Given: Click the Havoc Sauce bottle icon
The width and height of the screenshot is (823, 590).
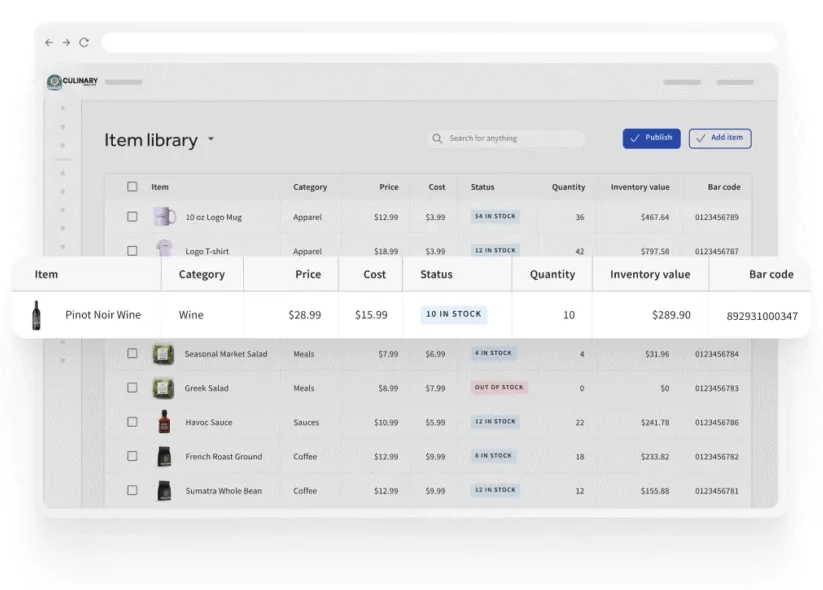Looking at the screenshot, I should (163, 422).
